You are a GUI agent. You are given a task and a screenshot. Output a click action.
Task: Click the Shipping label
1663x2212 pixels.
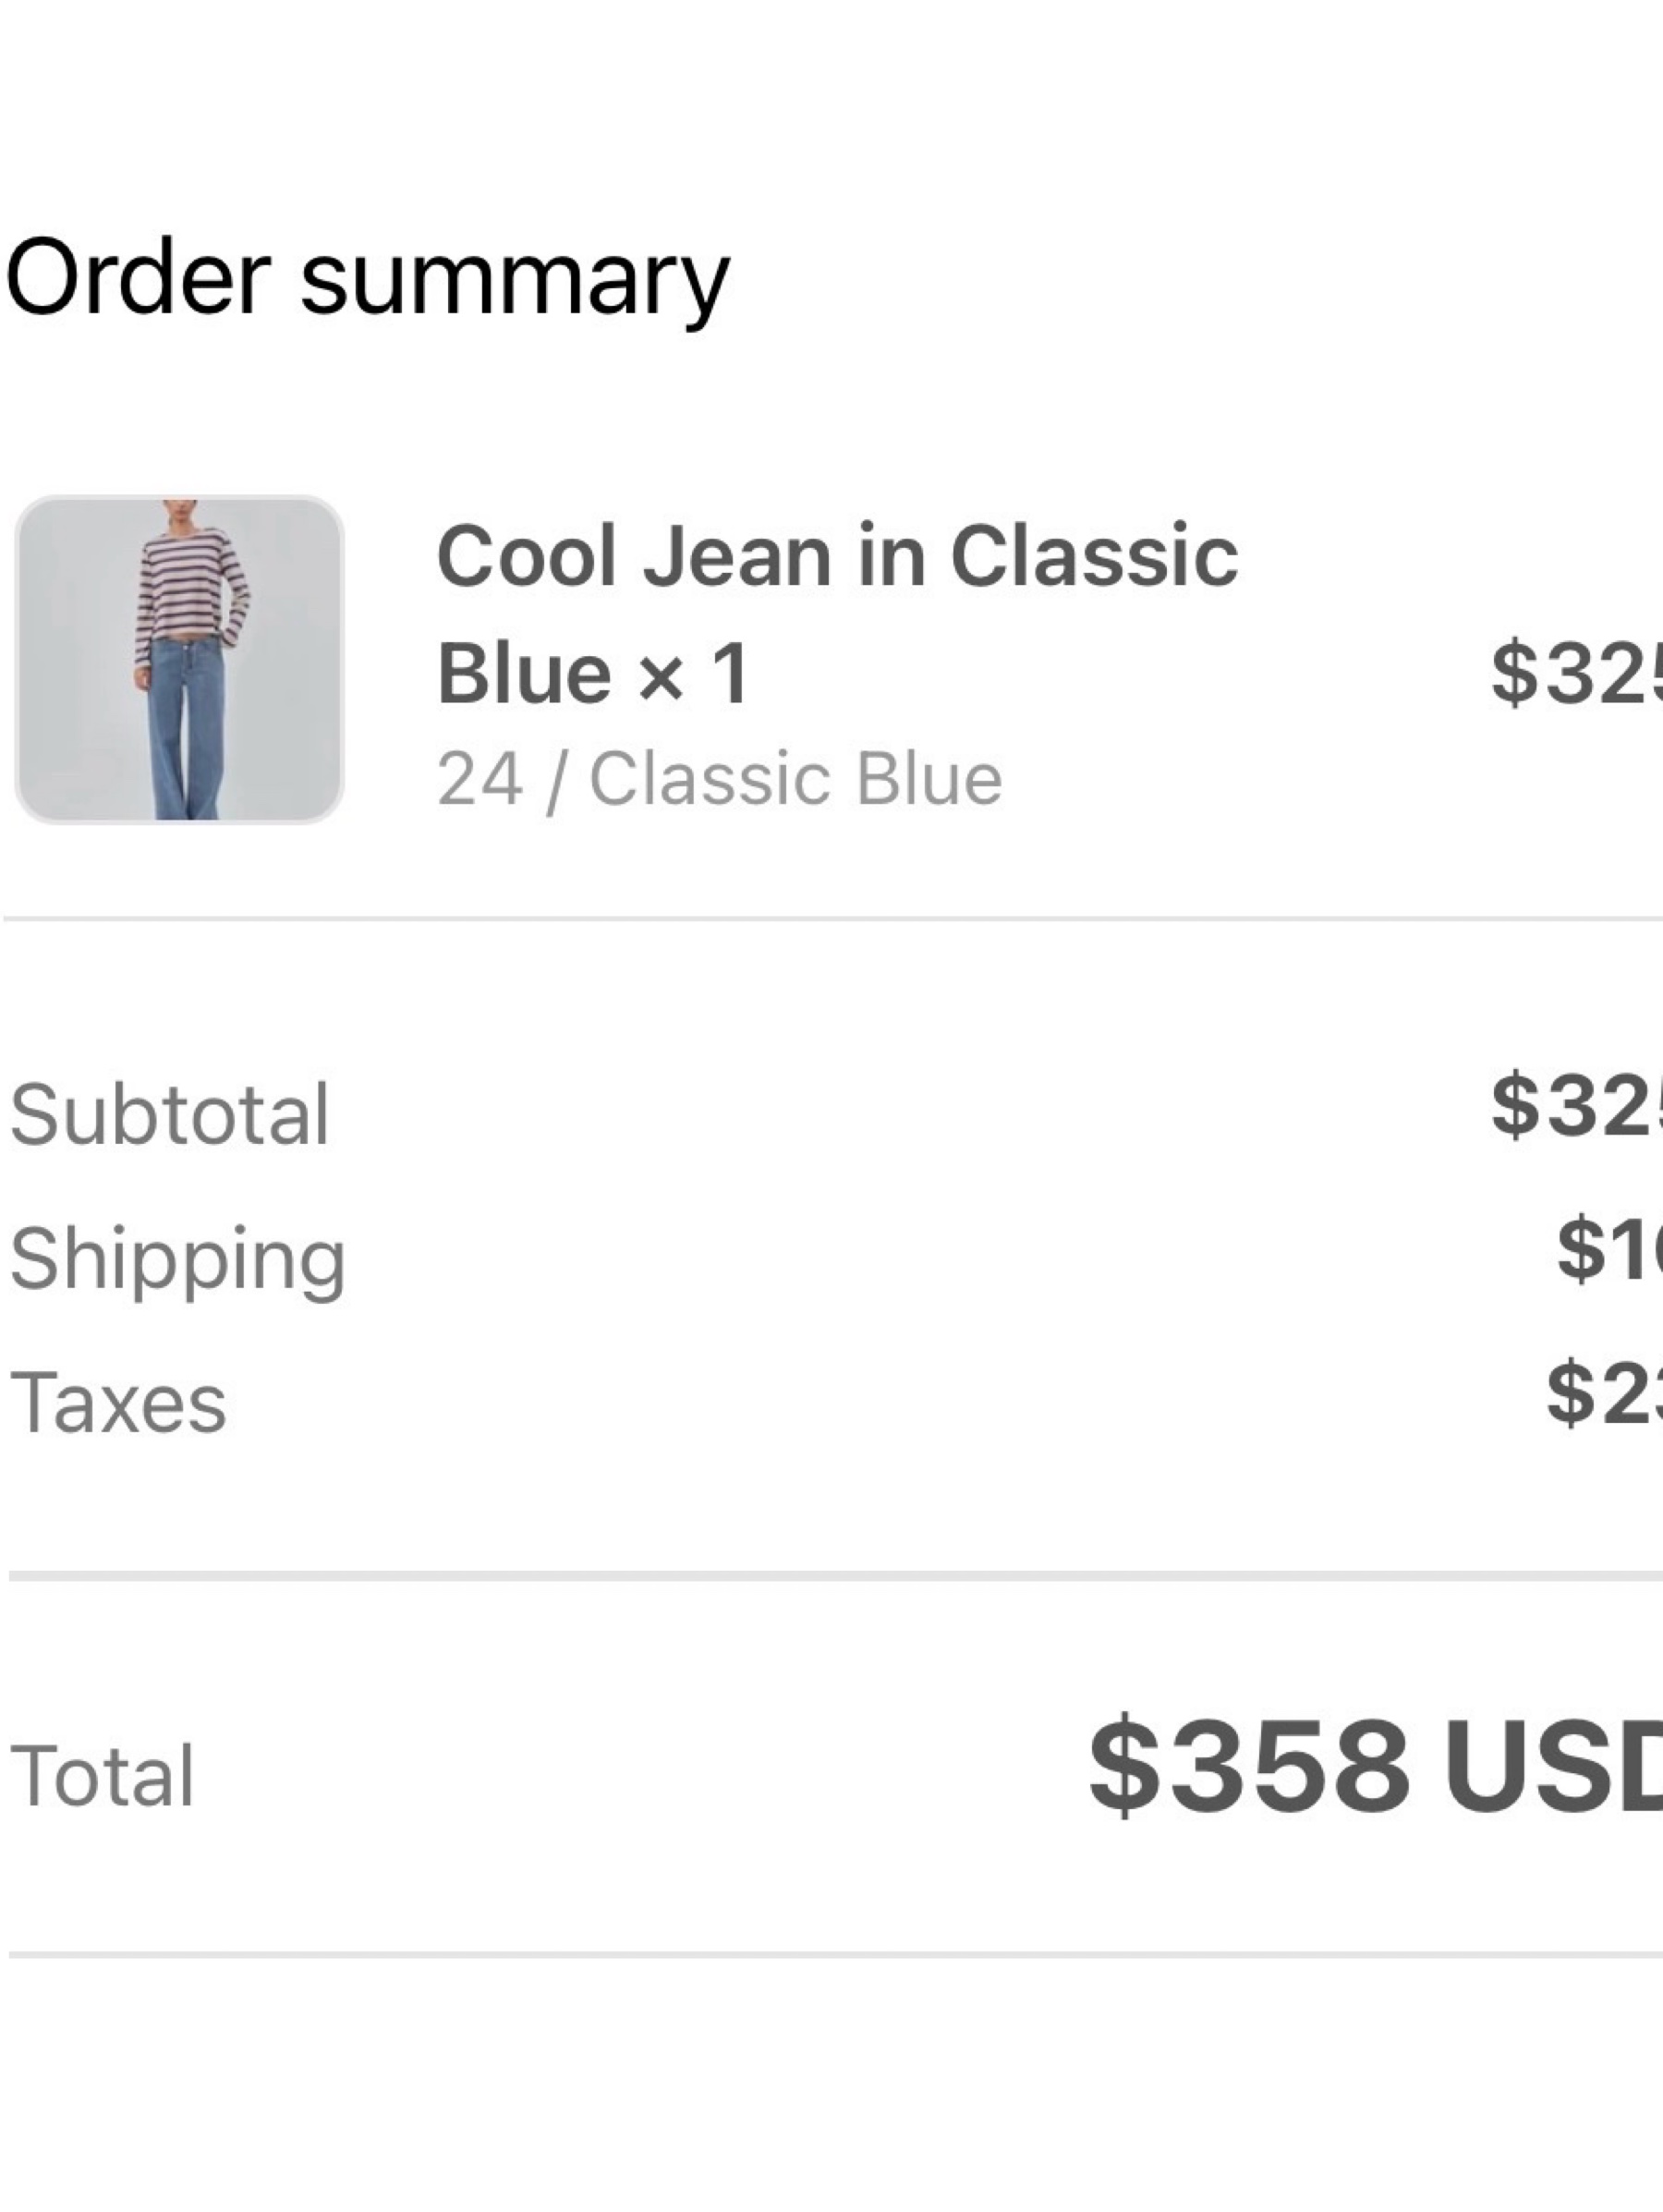tap(178, 1260)
